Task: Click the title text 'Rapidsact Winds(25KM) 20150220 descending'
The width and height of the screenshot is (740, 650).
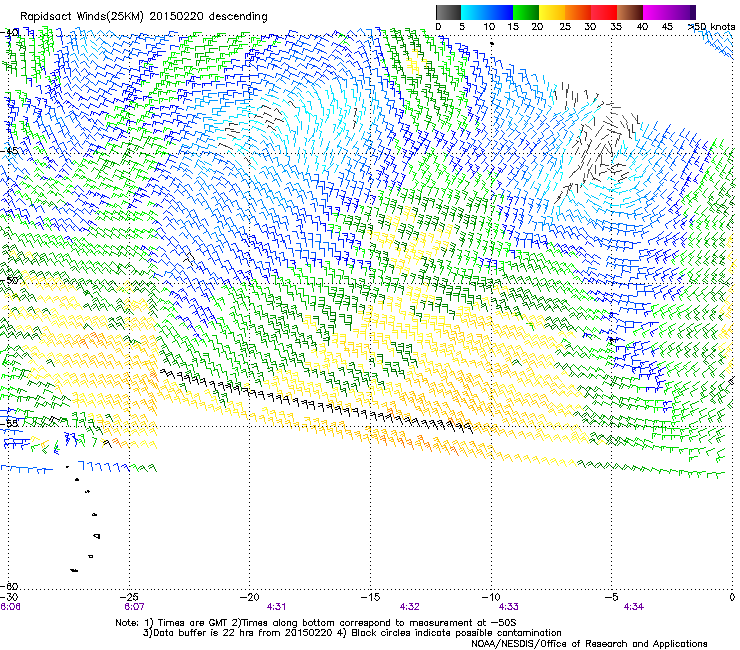Action: point(143,17)
